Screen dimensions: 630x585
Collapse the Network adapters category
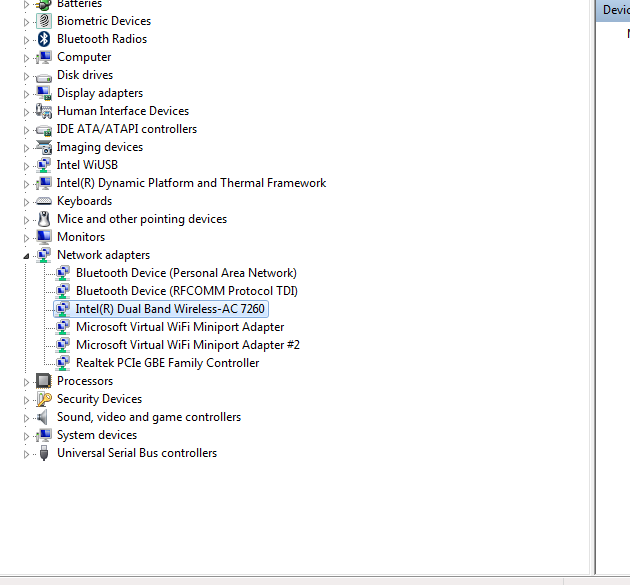click(x=26, y=256)
